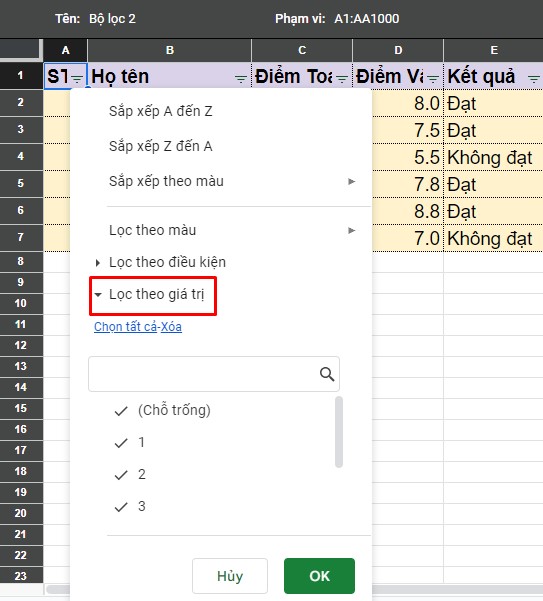This screenshot has width=543, height=601.
Task: Open filter icon in Điểm Toán header
Action: tap(342, 79)
